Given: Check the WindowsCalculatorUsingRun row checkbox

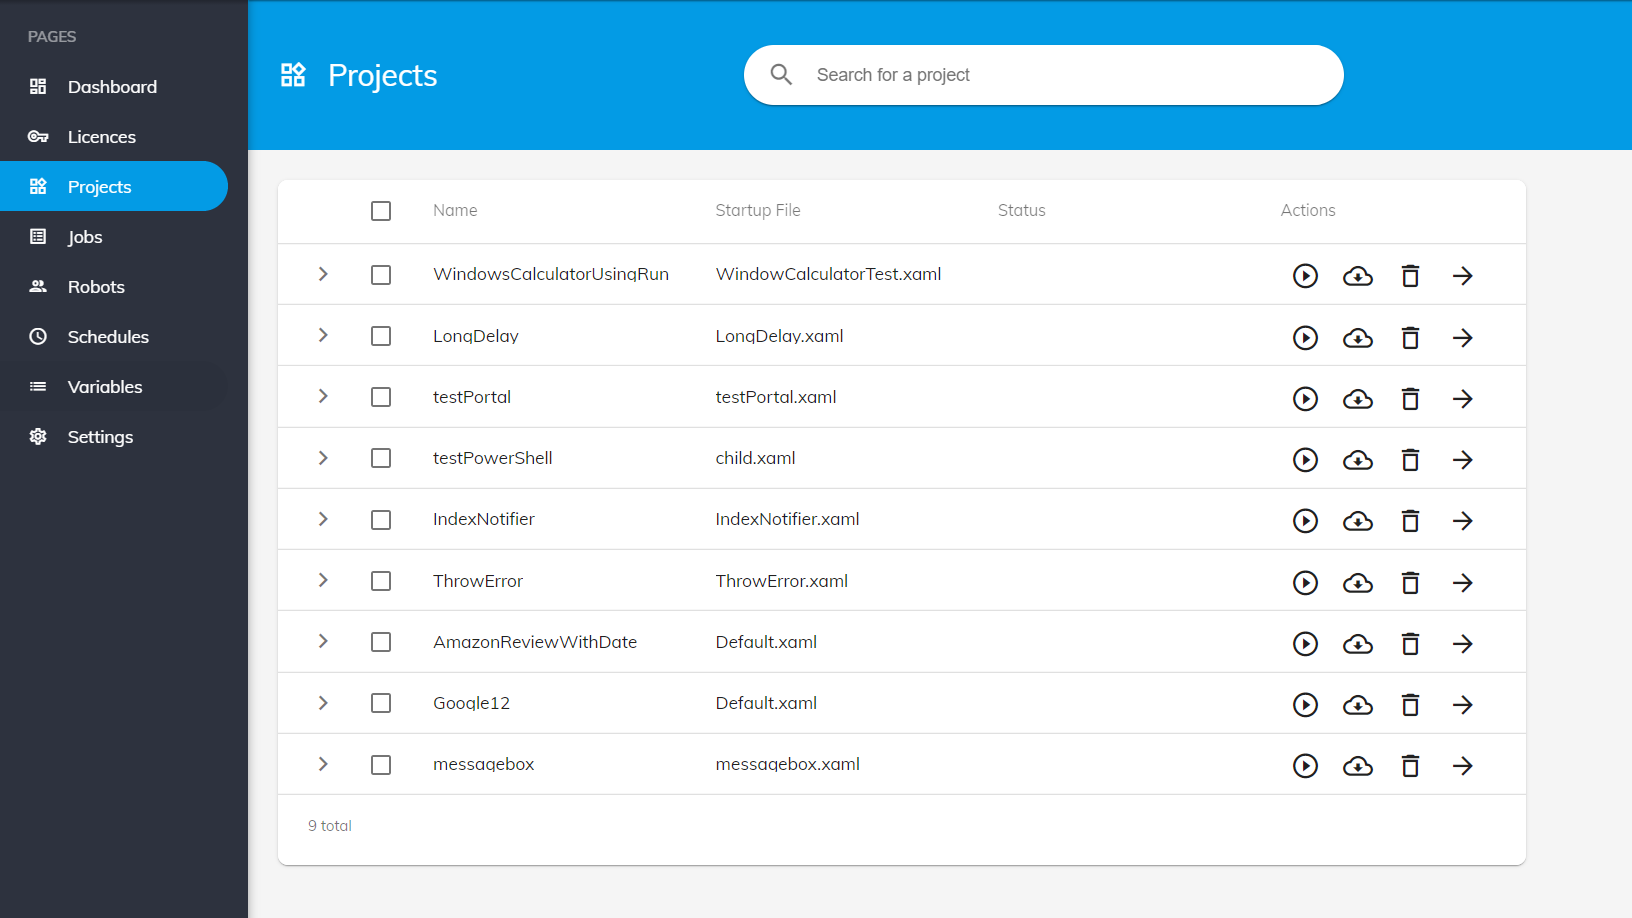Looking at the screenshot, I should click(x=381, y=275).
